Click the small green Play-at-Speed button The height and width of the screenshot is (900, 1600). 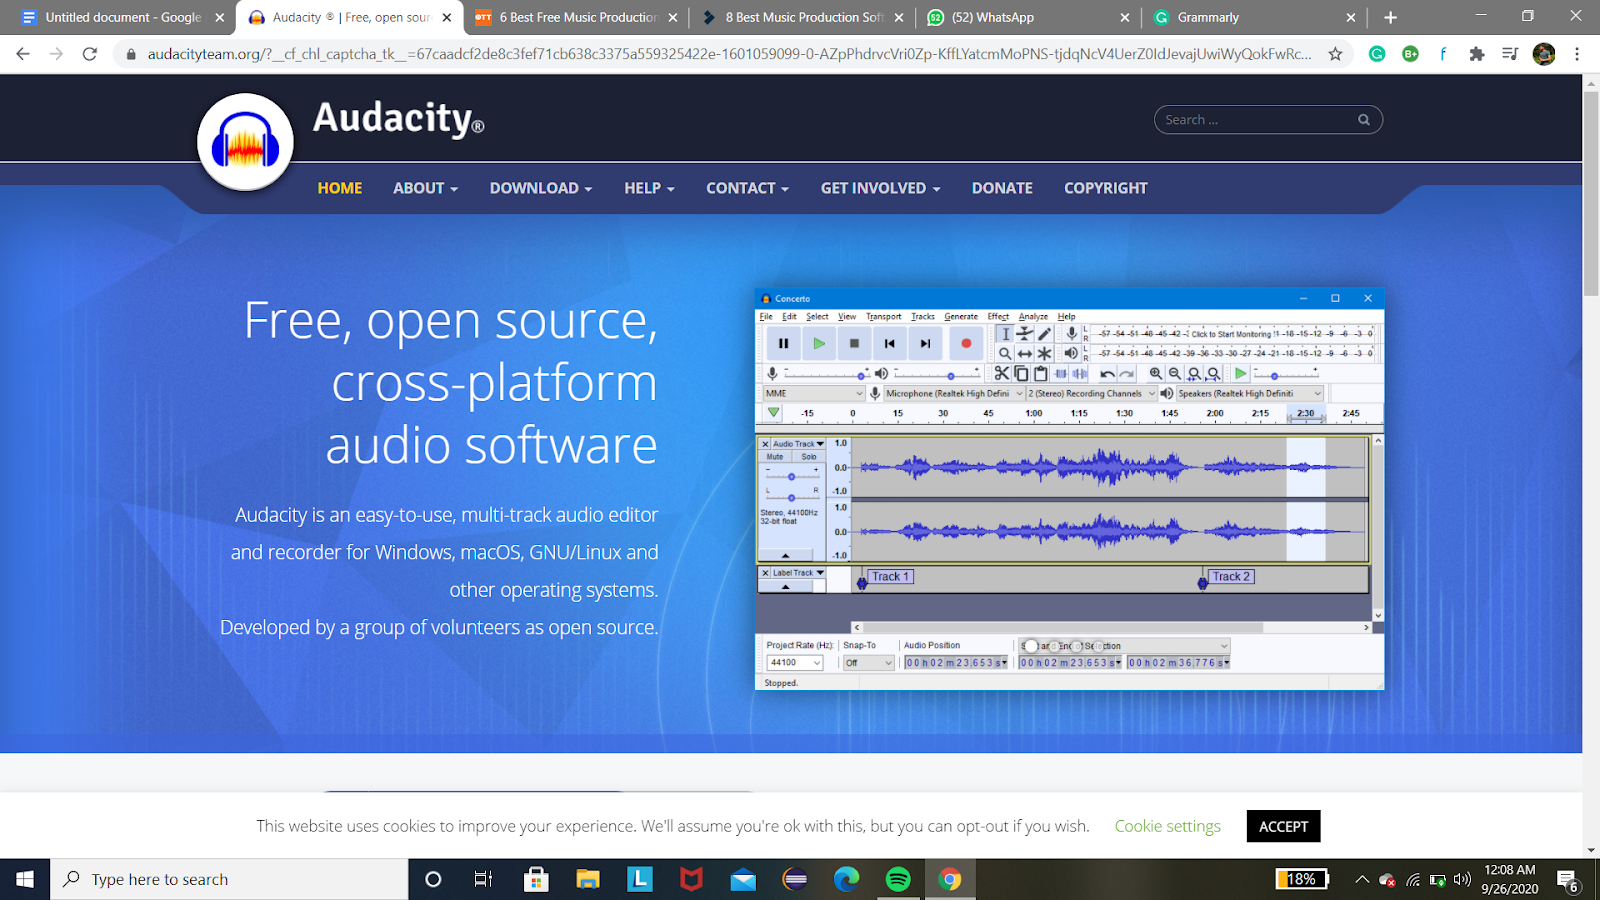(x=1241, y=373)
